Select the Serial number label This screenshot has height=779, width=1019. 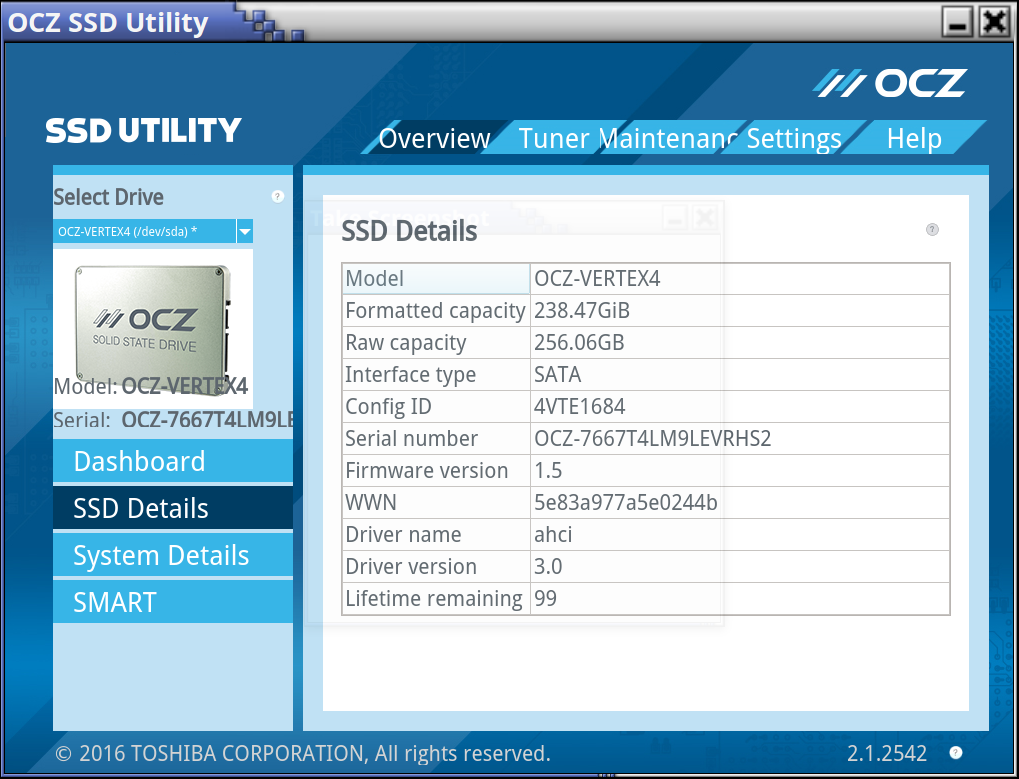coord(436,439)
